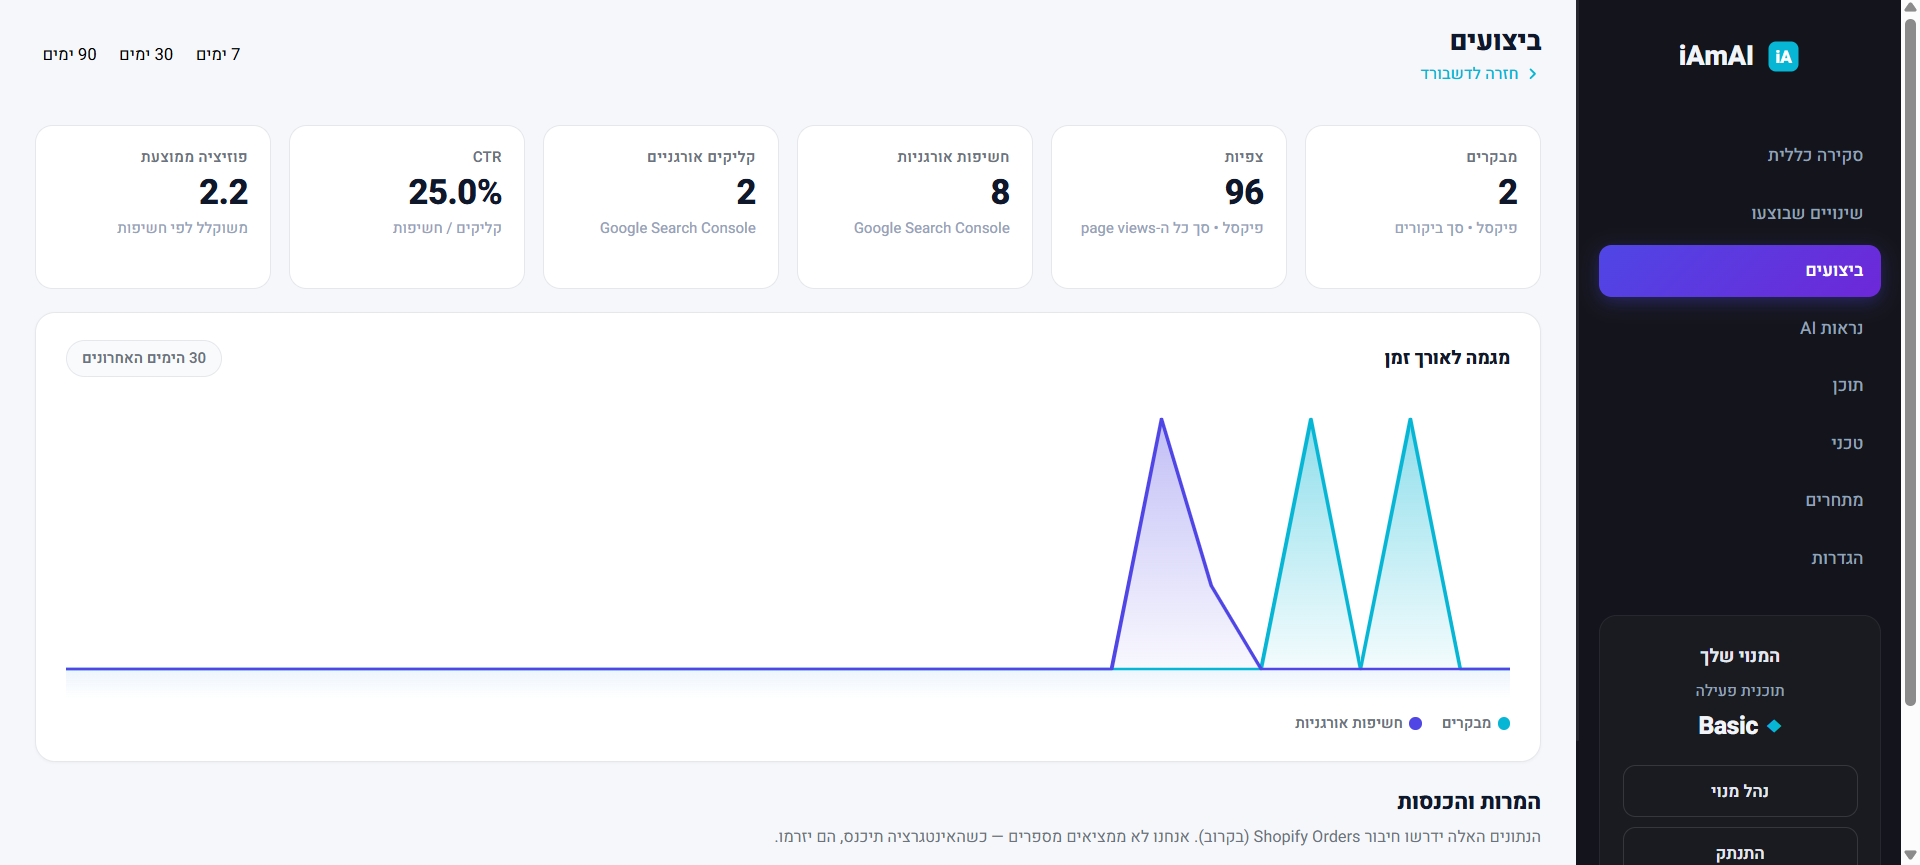This screenshot has width=1920, height=865.
Task: Click the ביצועים page title
Action: point(1496,41)
